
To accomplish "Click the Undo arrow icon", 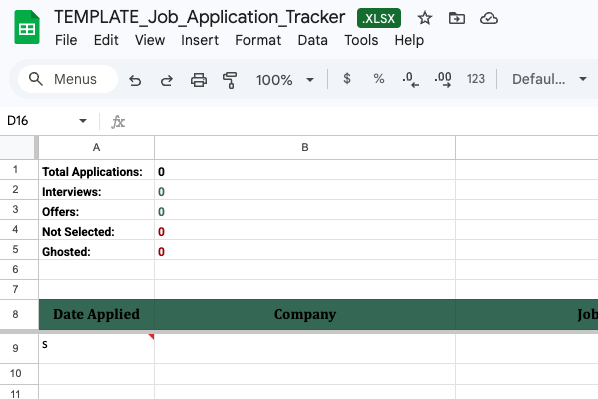I will pyautogui.click(x=135, y=80).
